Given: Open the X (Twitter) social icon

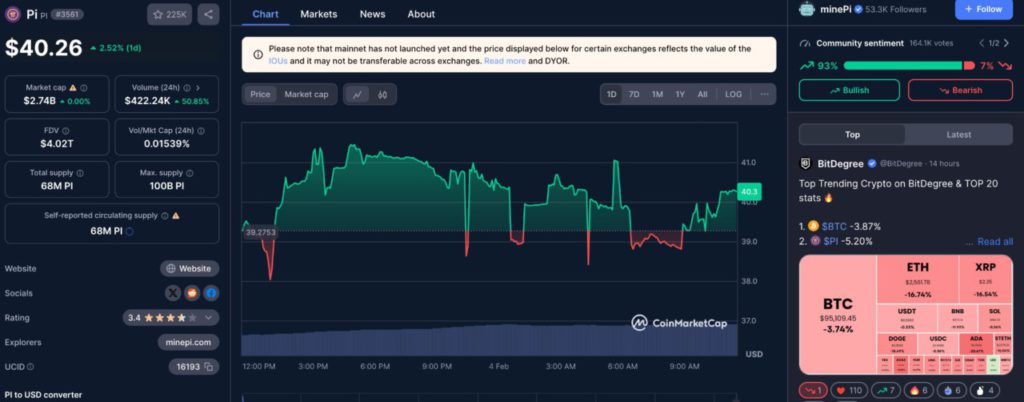Looking at the screenshot, I should click(172, 293).
